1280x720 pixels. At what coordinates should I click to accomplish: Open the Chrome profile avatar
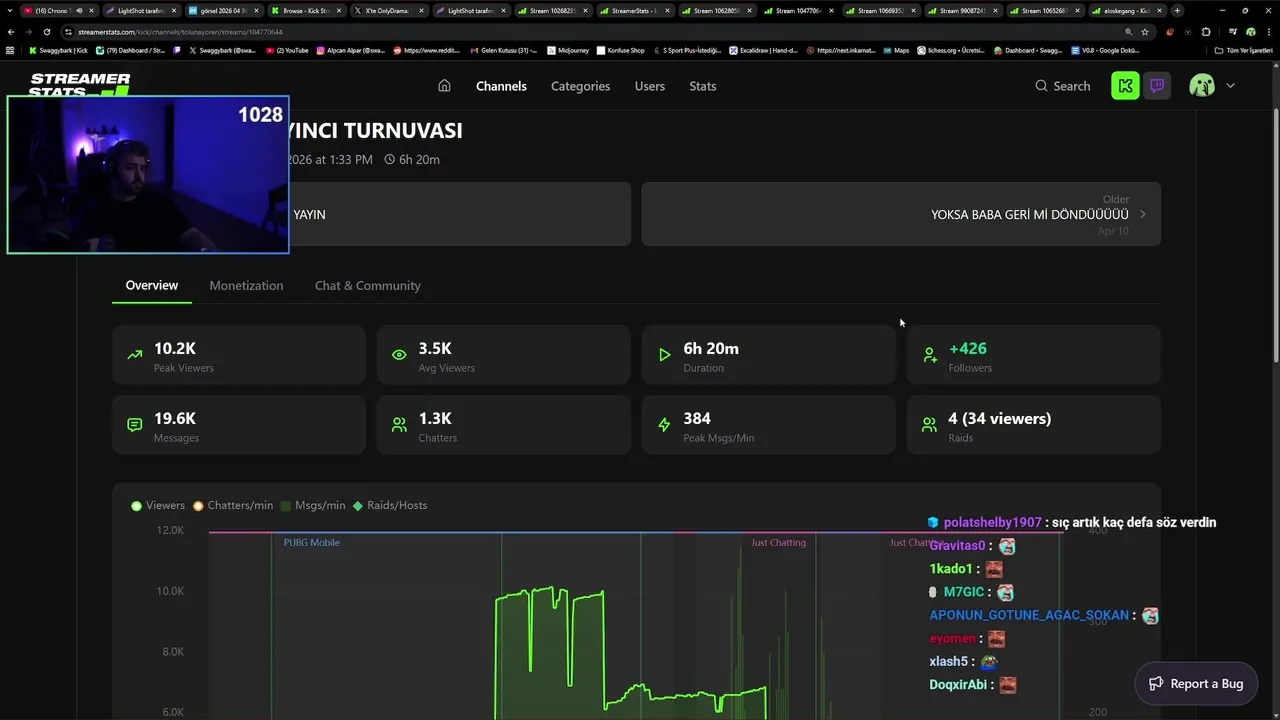coord(1250,31)
